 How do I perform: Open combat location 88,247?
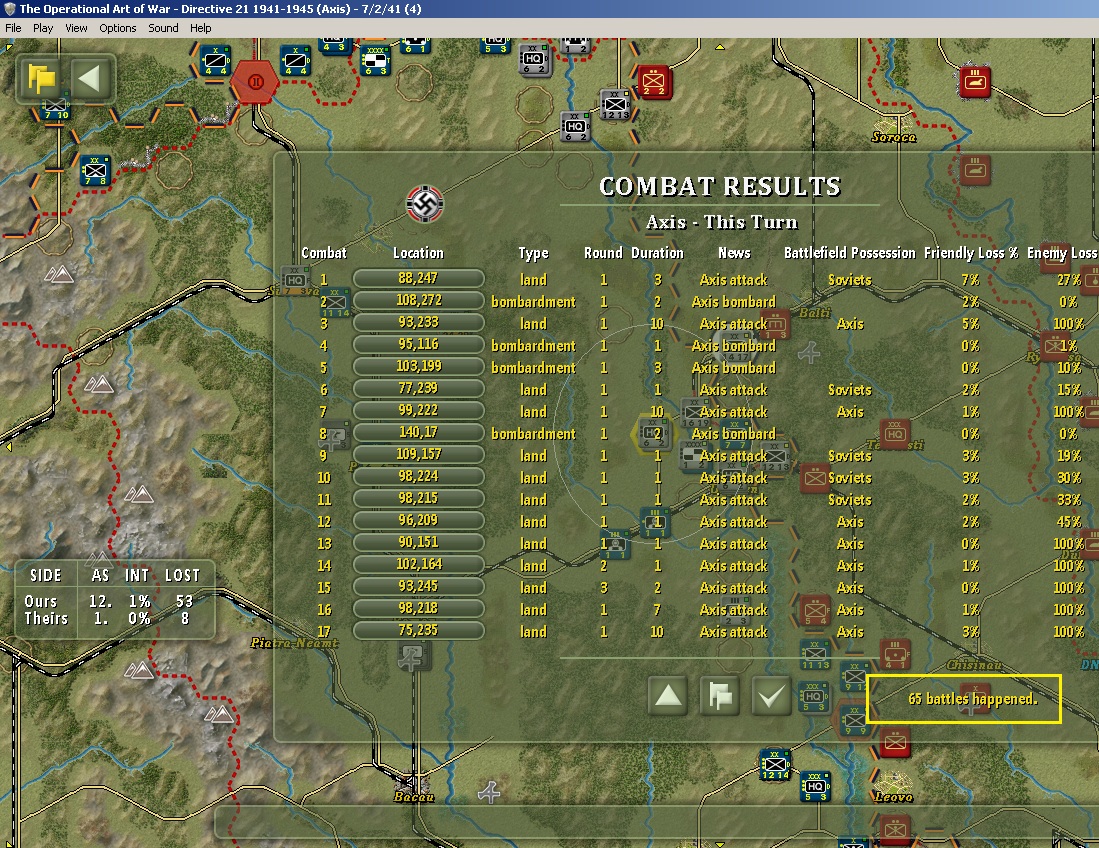point(418,278)
